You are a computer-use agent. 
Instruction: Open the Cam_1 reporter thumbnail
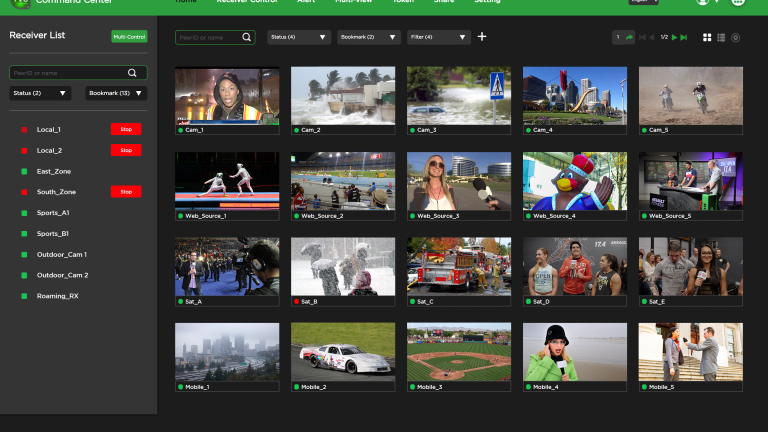[x=227, y=96]
